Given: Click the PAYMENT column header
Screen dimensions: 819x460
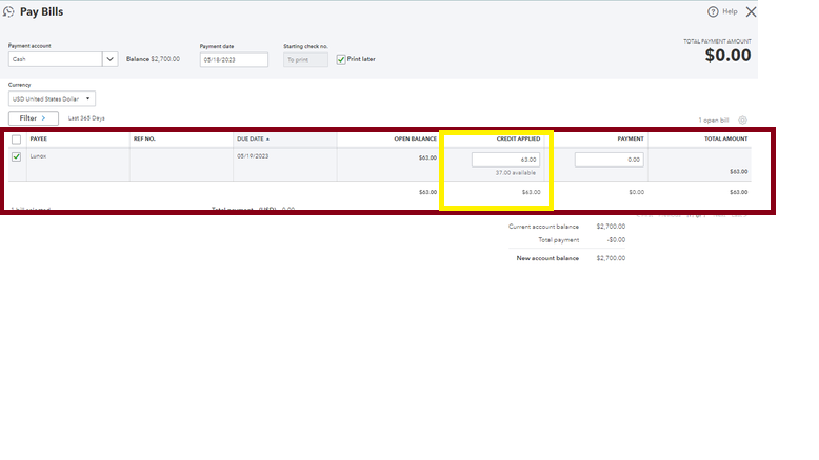Looking at the screenshot, I should [630, 139].
